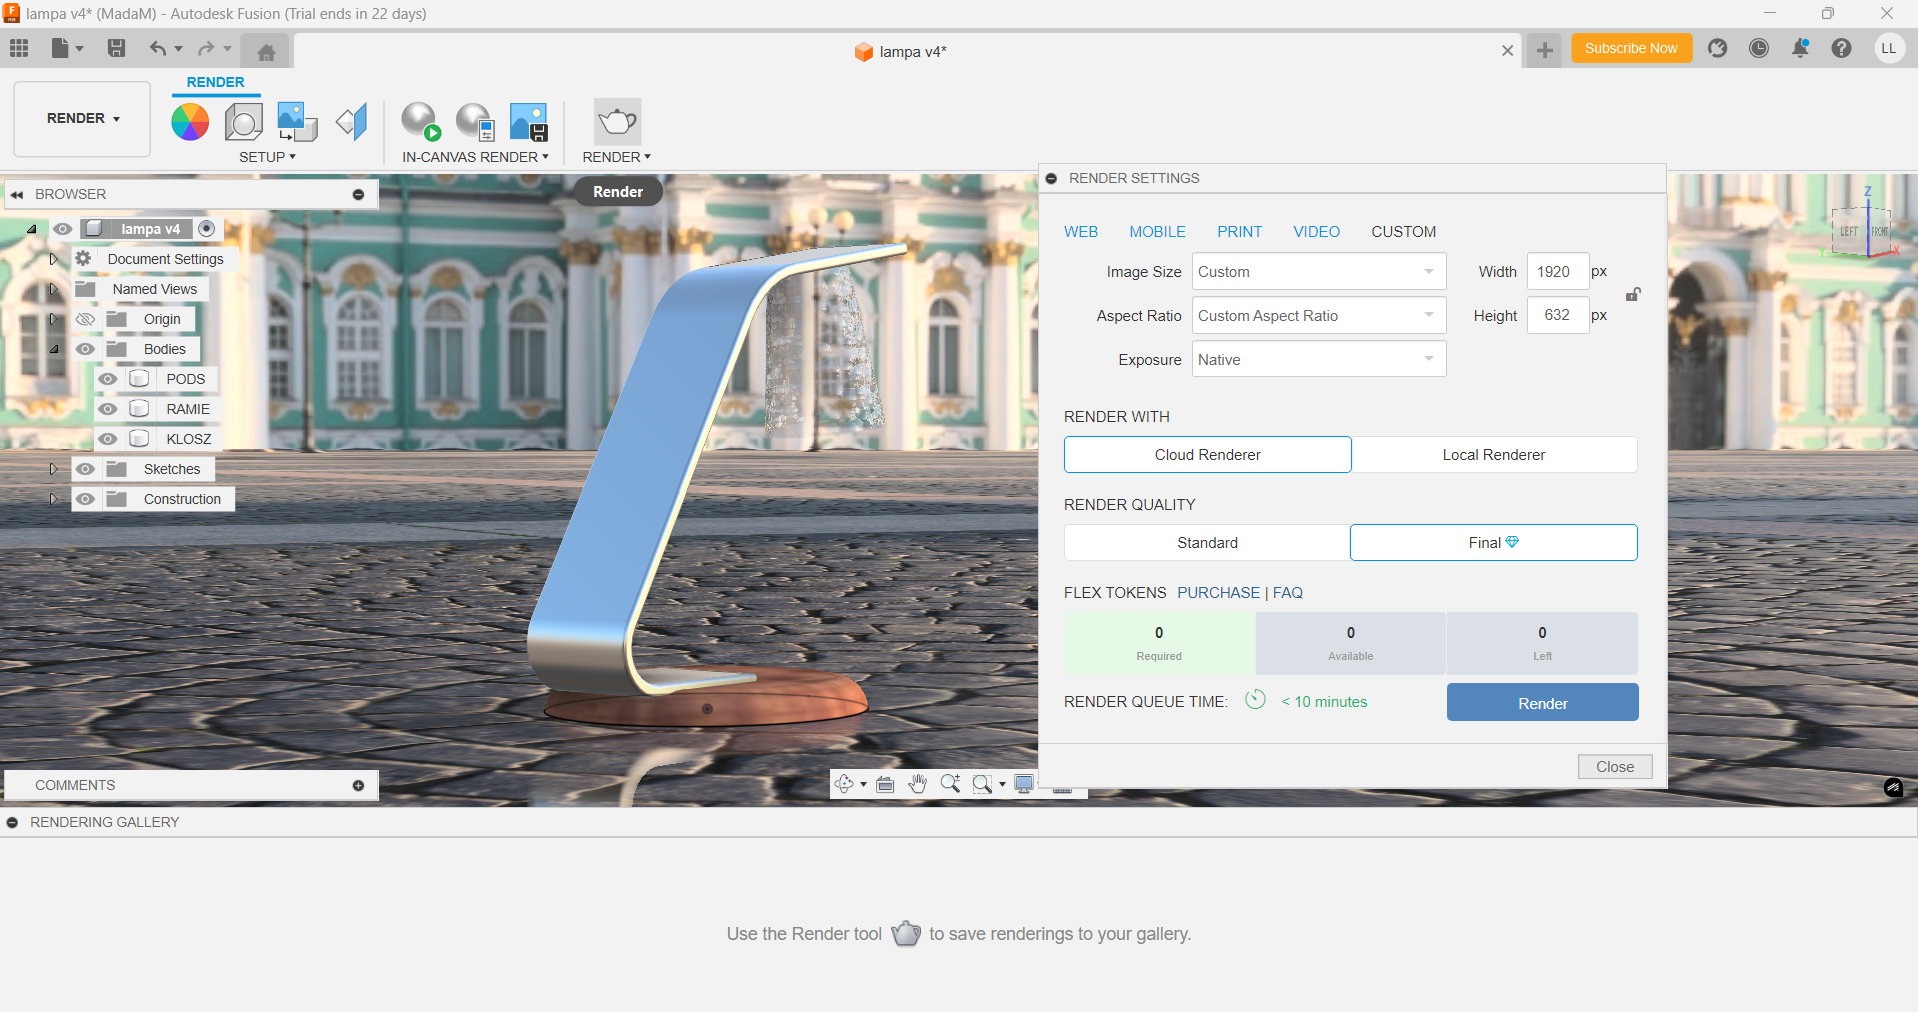Open the Exposure dropdown

click(x=1318, y=360)
